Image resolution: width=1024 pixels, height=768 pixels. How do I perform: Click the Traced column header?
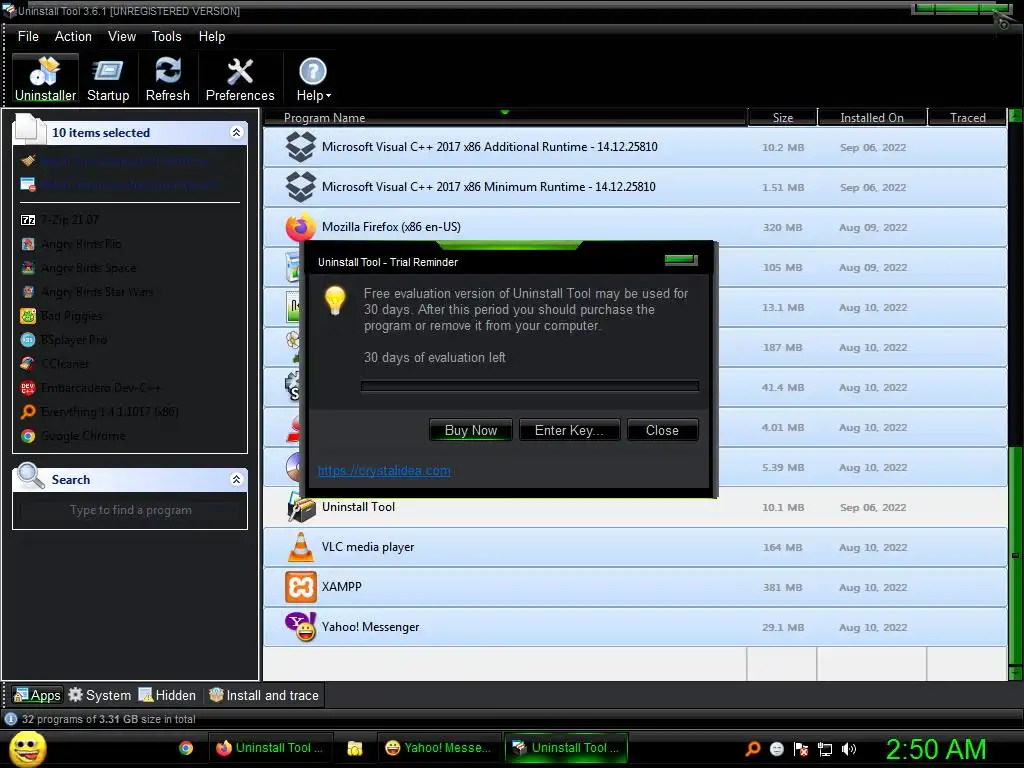967,118
